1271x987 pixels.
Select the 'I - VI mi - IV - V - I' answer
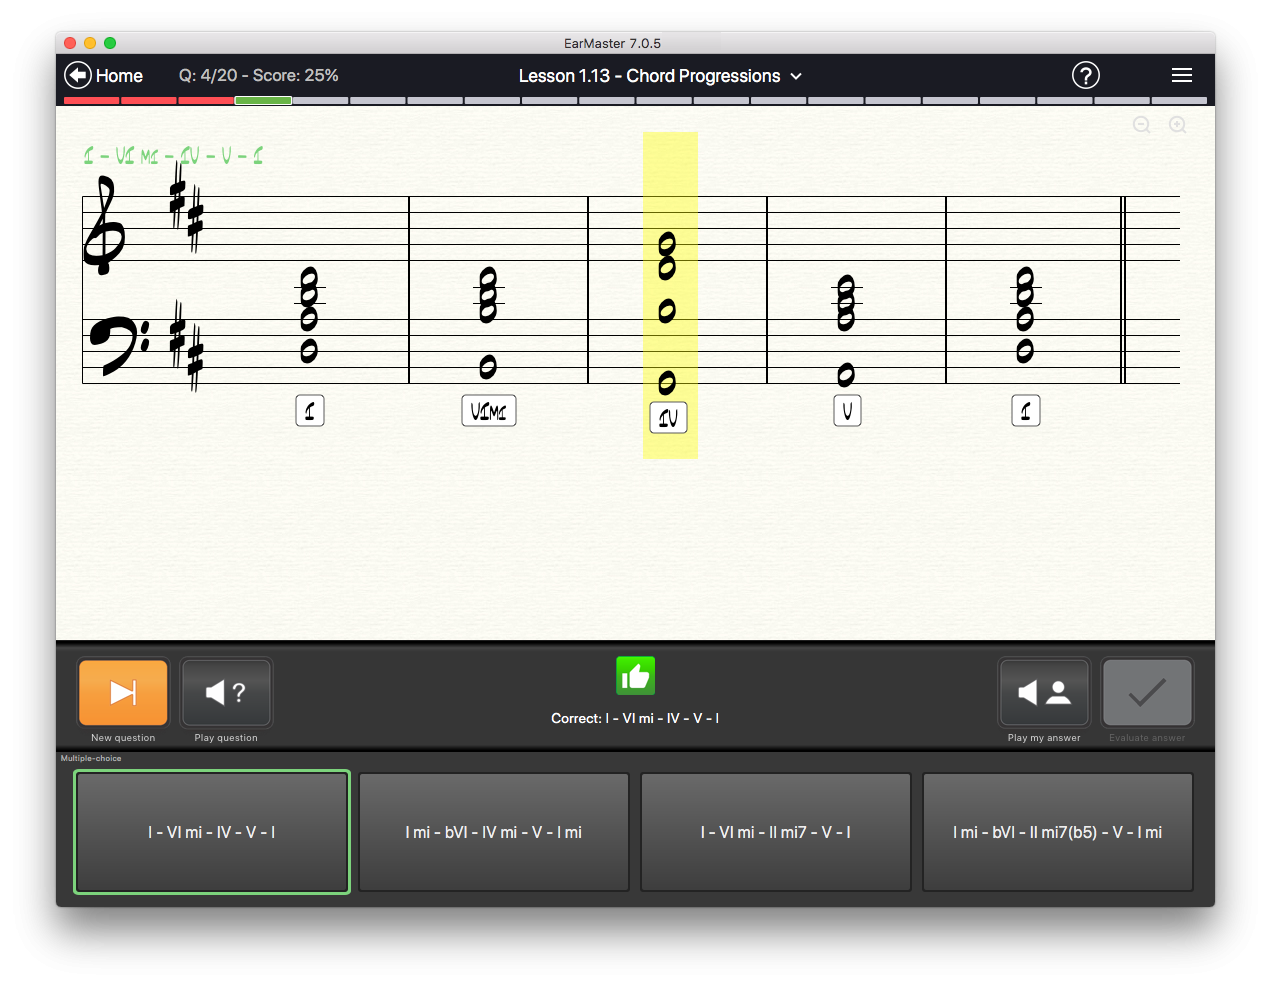(x=211, y=831)
